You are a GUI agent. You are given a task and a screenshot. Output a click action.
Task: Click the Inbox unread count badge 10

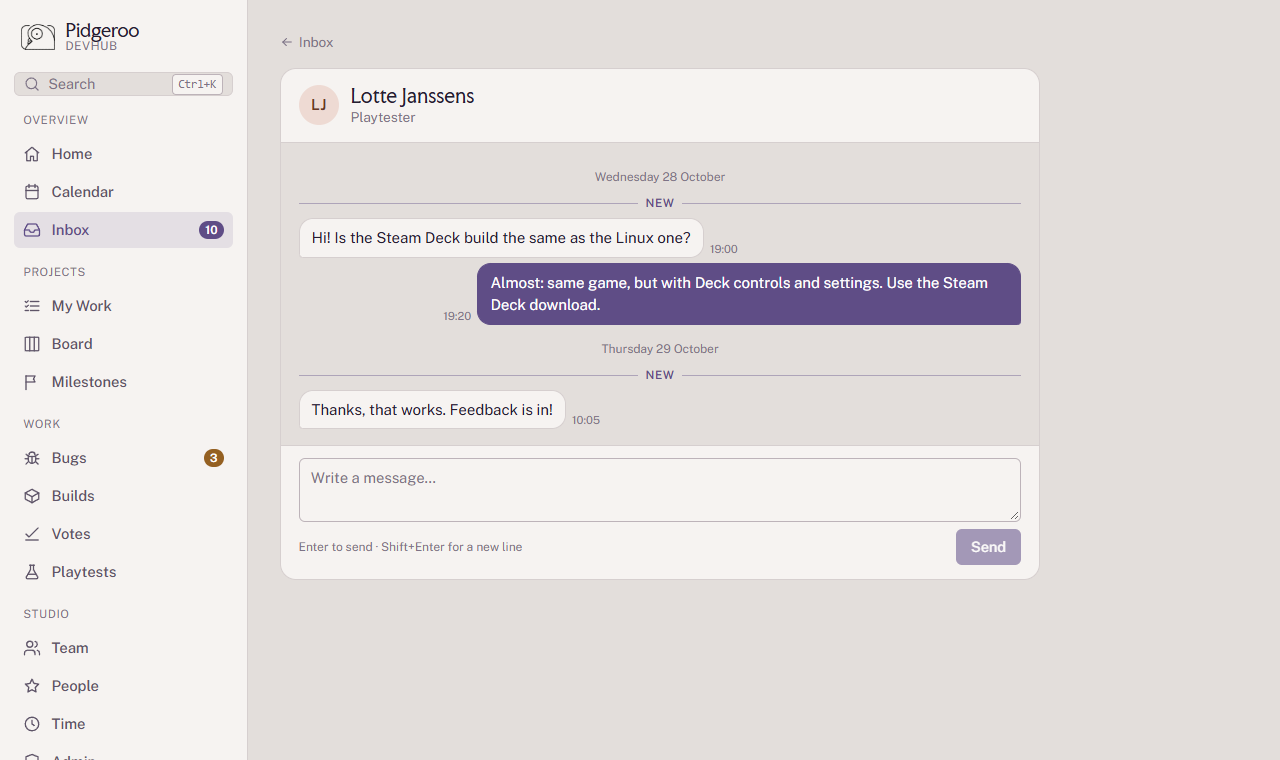tap(211, 230)
